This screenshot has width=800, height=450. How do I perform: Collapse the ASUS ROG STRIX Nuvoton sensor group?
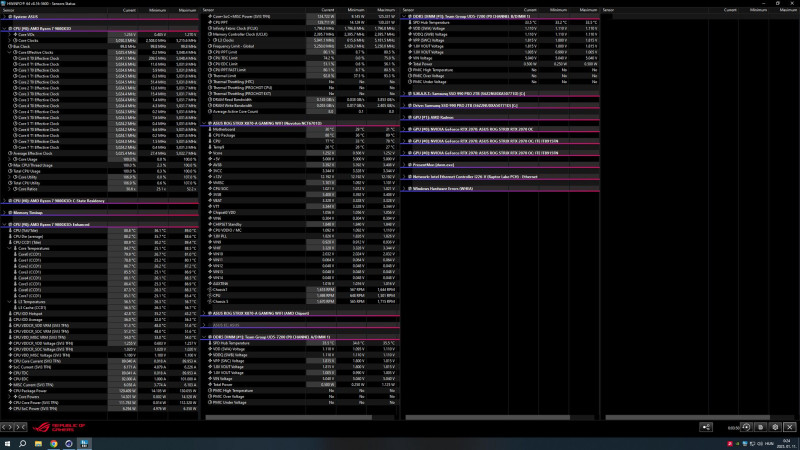coord(204,123)
